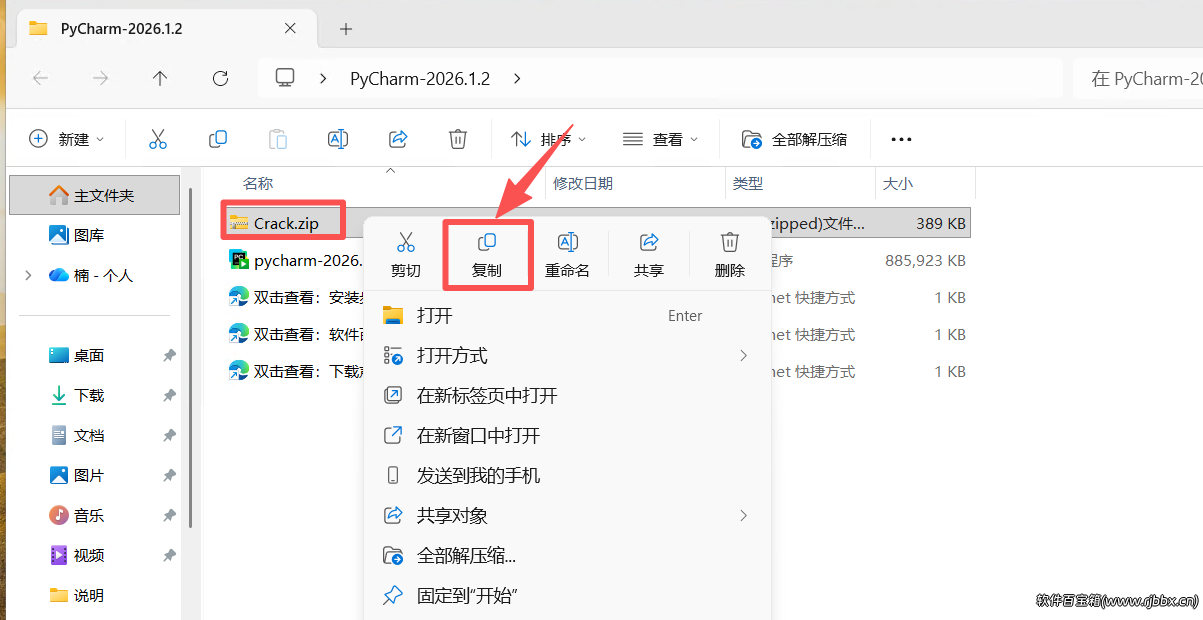Screen dimensions: 1203x620
Task: Select 全部解压缩... context menu entry
Action: pos(567,556)
